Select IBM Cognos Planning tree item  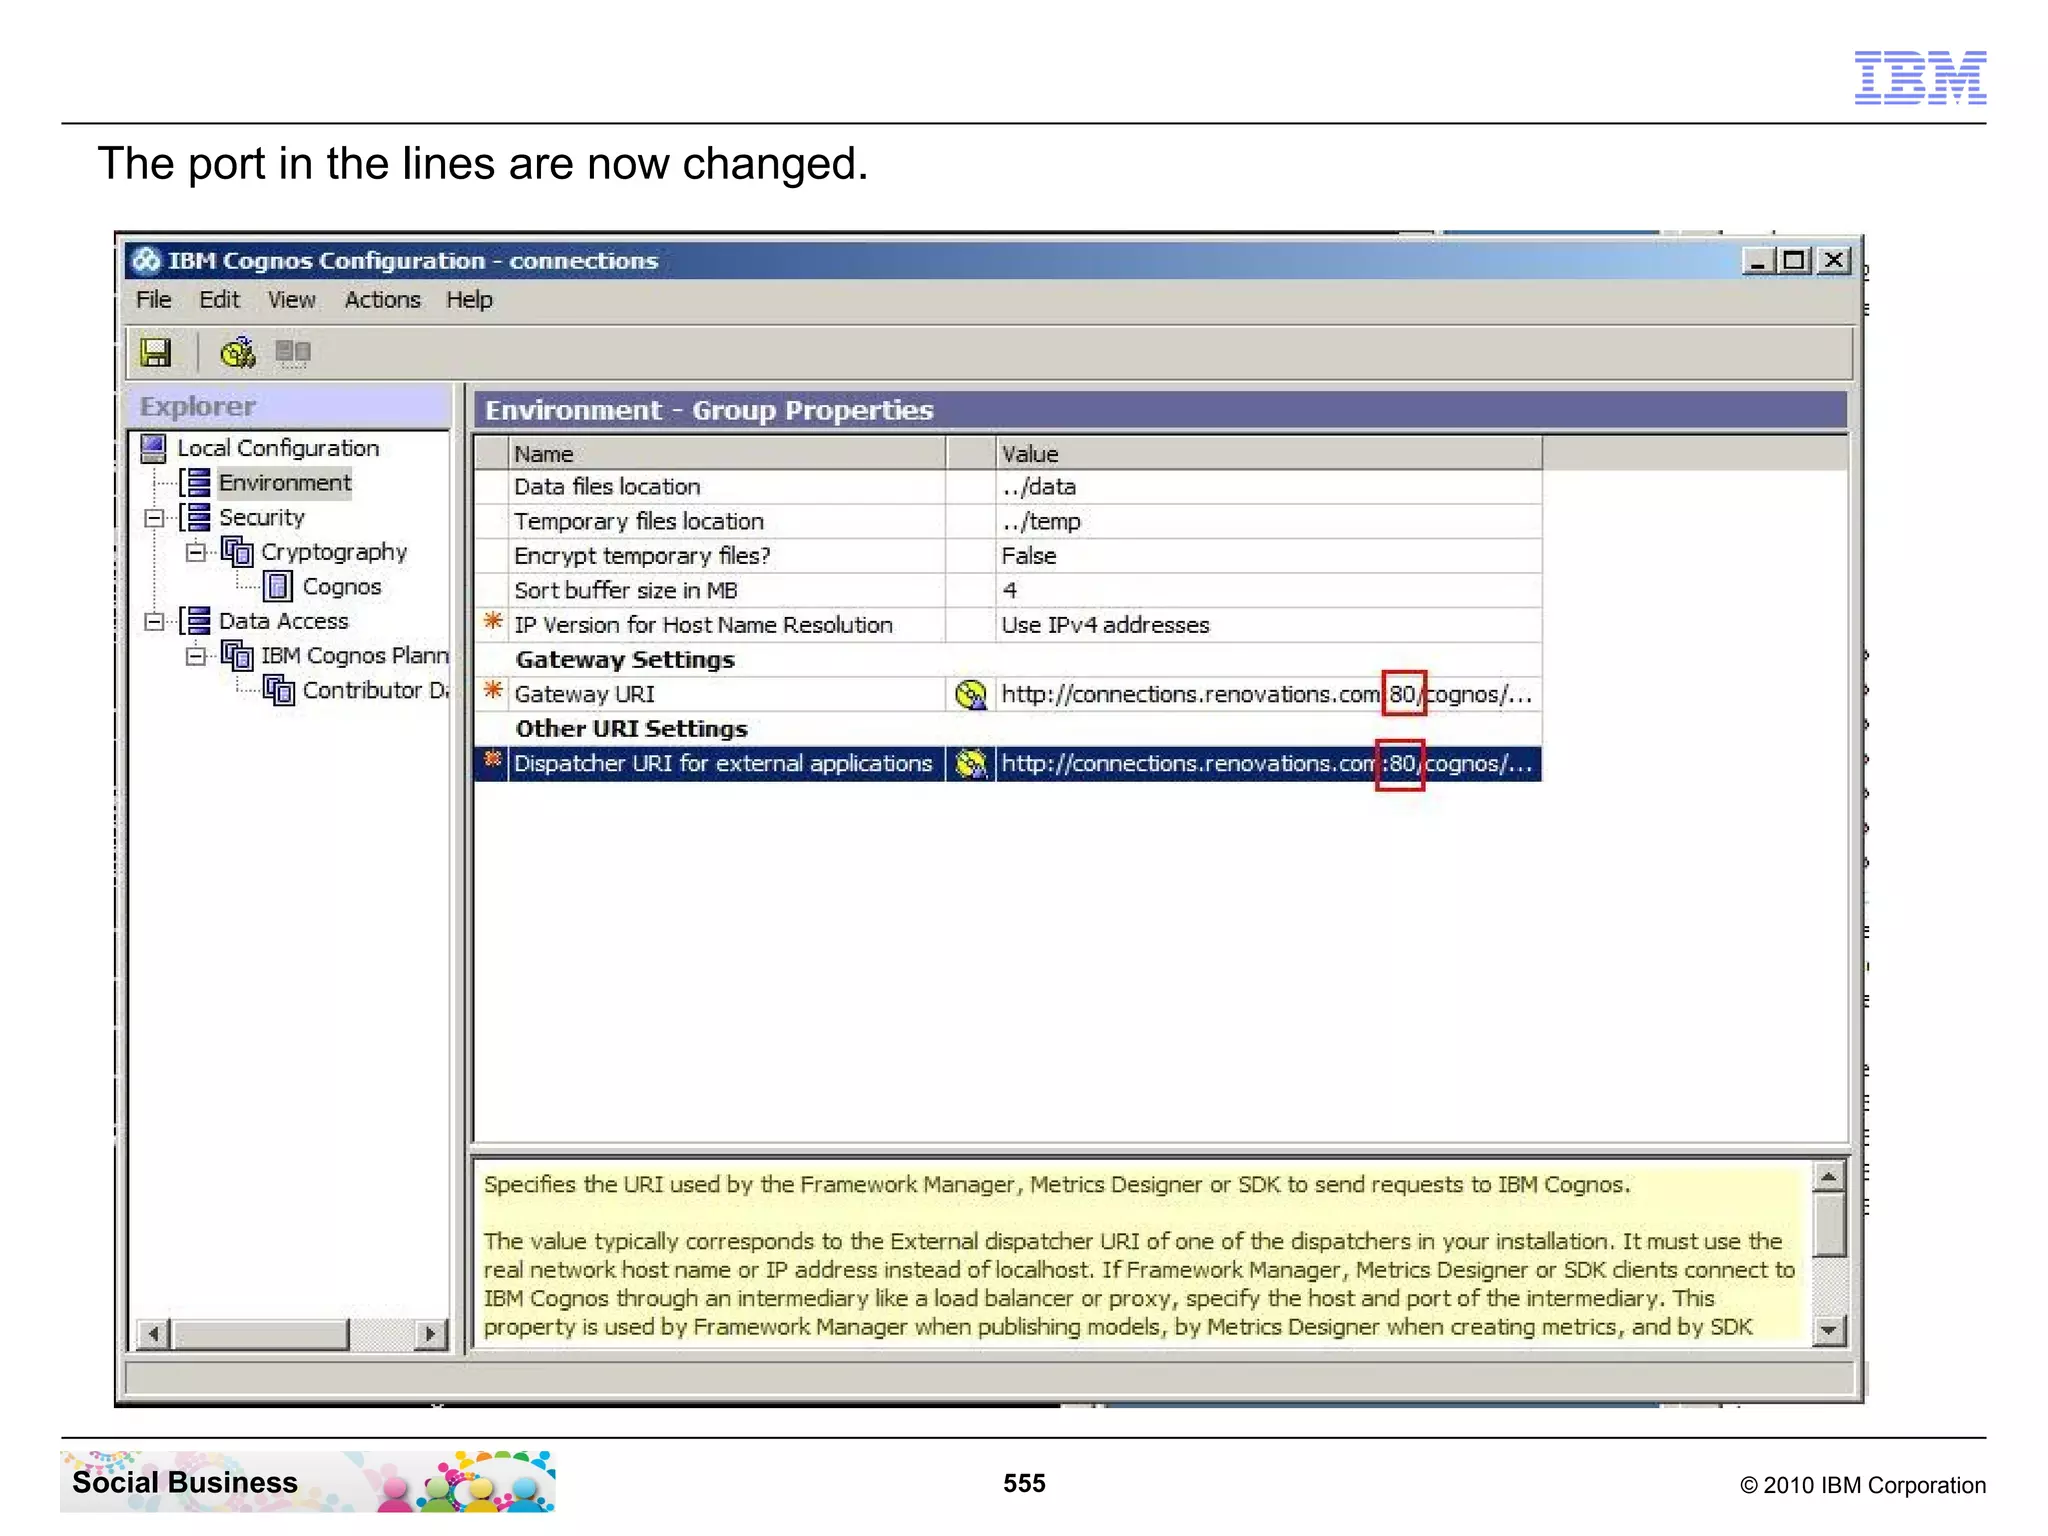[355, 656]
